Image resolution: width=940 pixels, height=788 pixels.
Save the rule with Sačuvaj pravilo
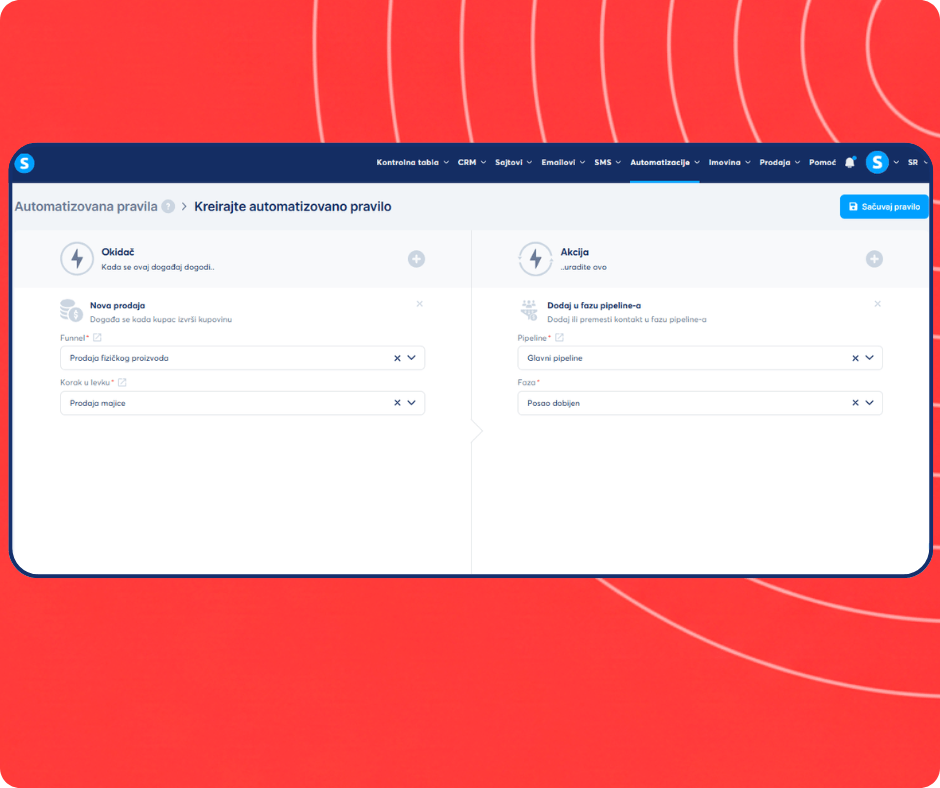point(884,206)
